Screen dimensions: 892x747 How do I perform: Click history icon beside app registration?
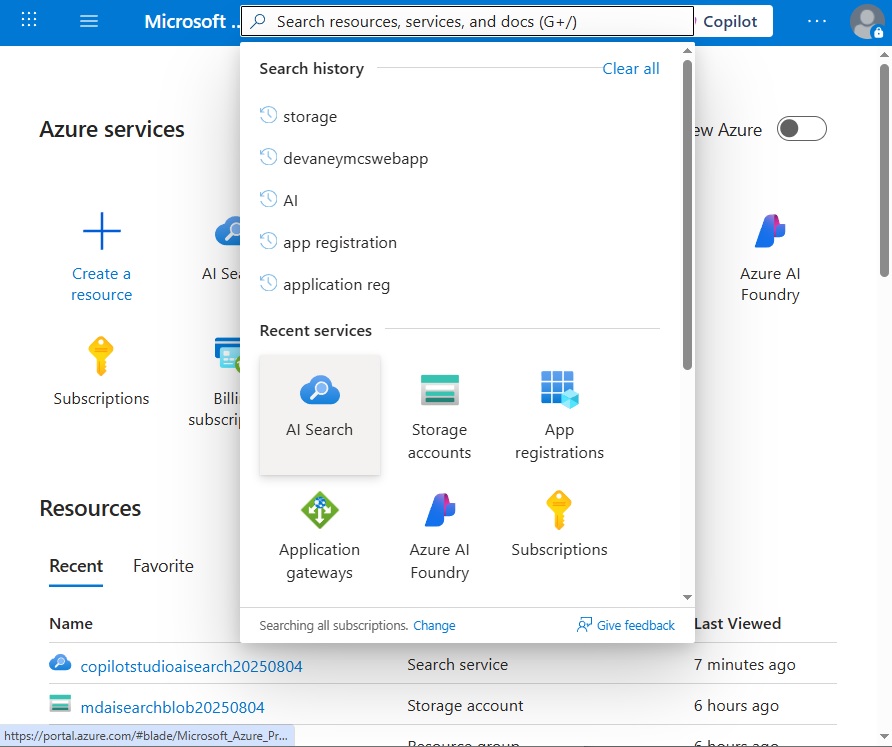269,241
